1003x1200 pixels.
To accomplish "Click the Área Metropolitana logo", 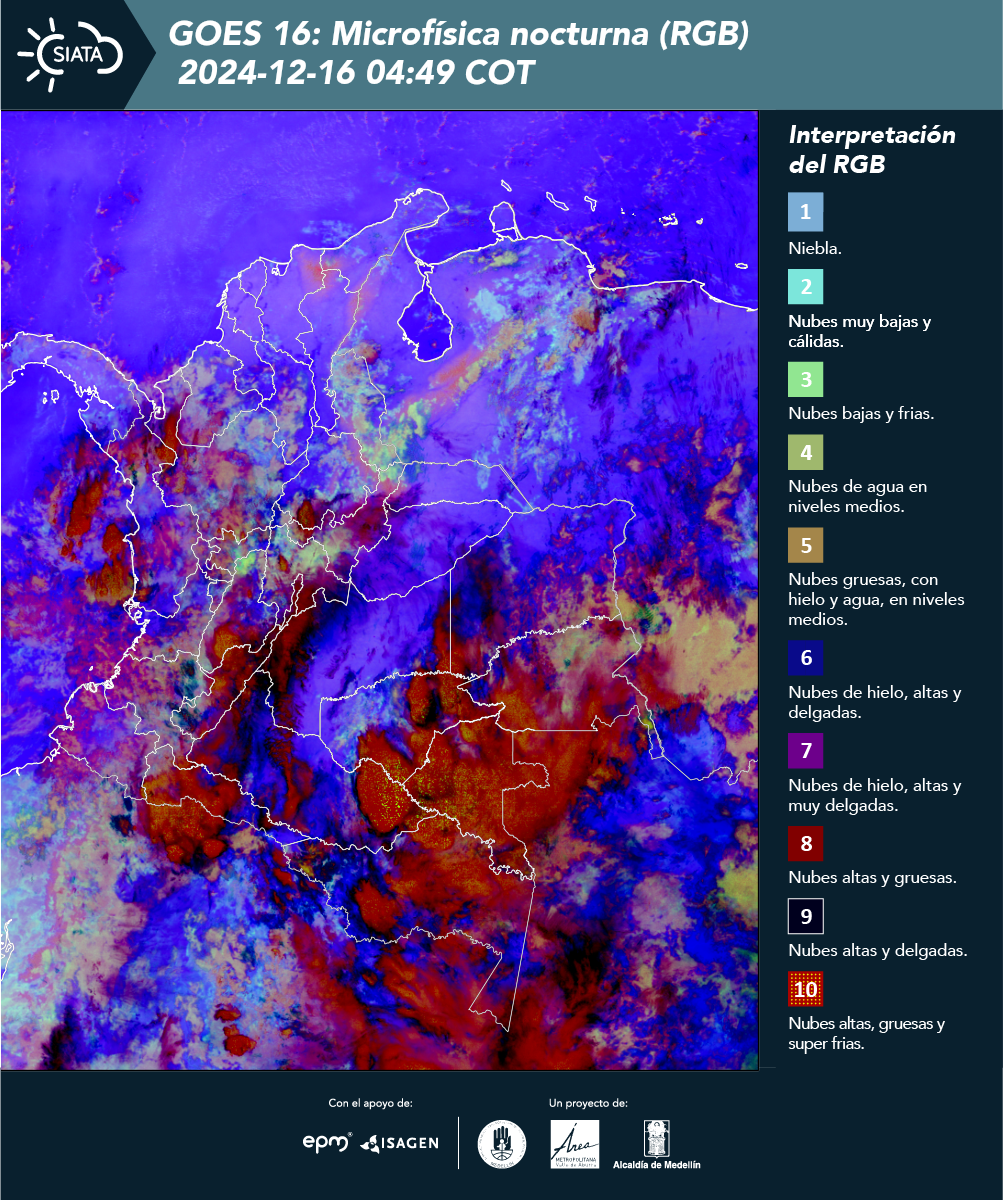I will coord(575,1143).
